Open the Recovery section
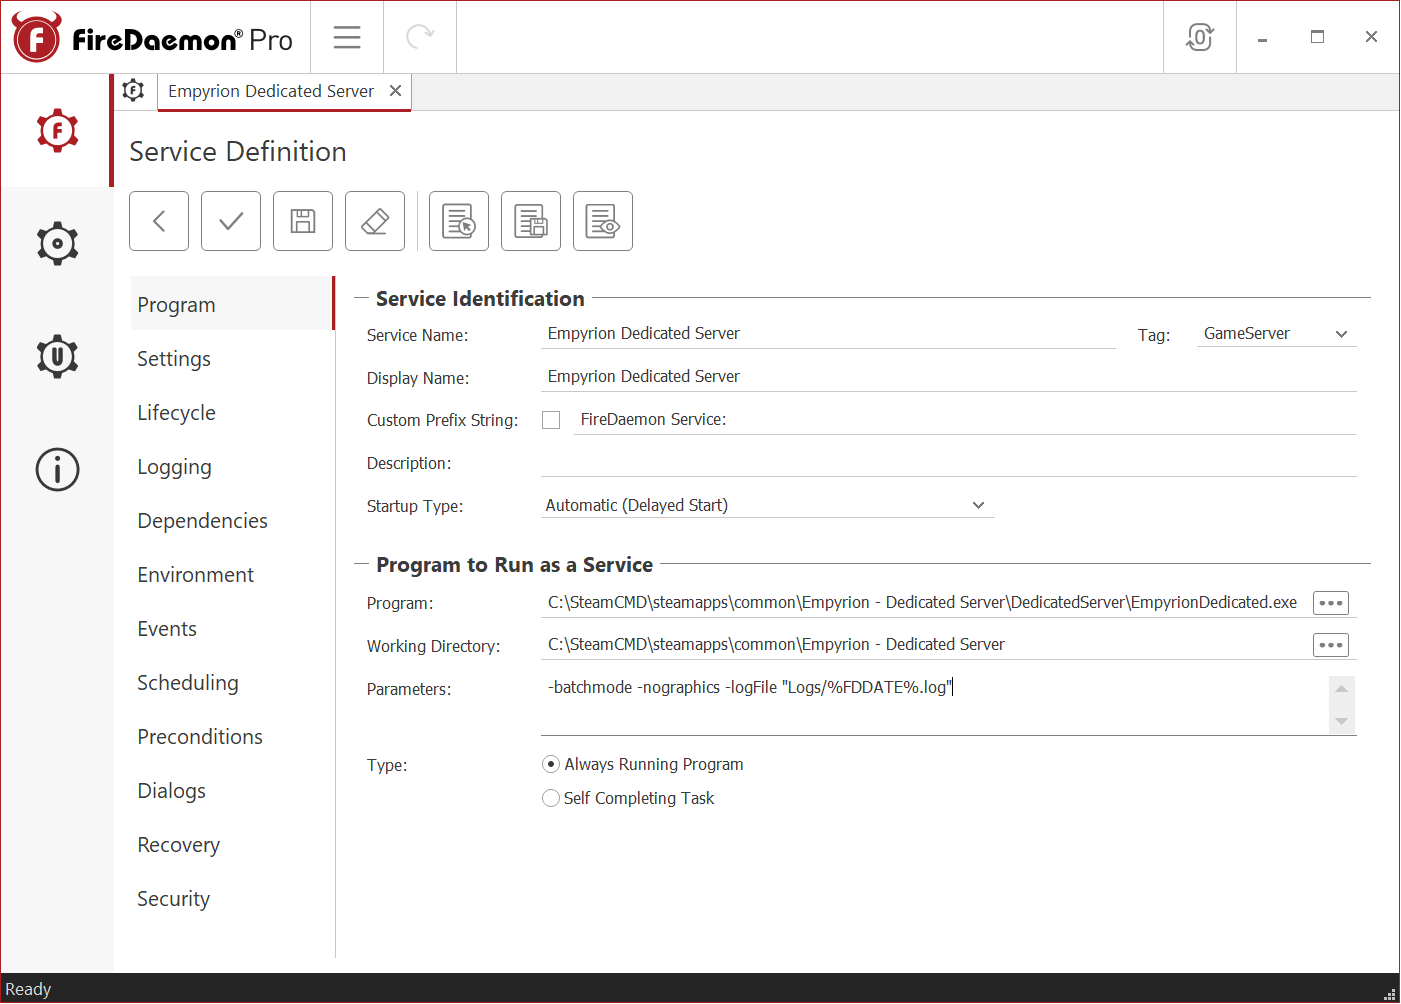This screenshot has width=1401, height=1004. [x=232, y=844]
